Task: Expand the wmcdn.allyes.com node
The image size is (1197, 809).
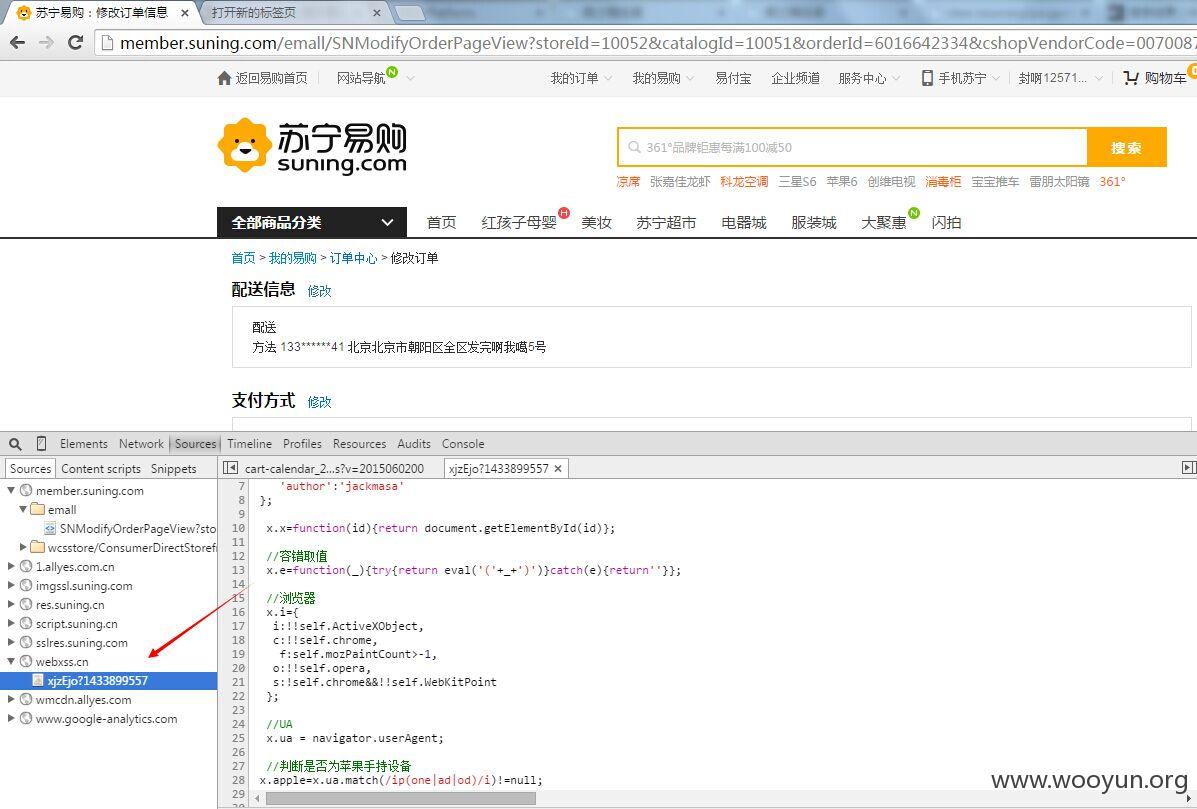Action: 11,699
